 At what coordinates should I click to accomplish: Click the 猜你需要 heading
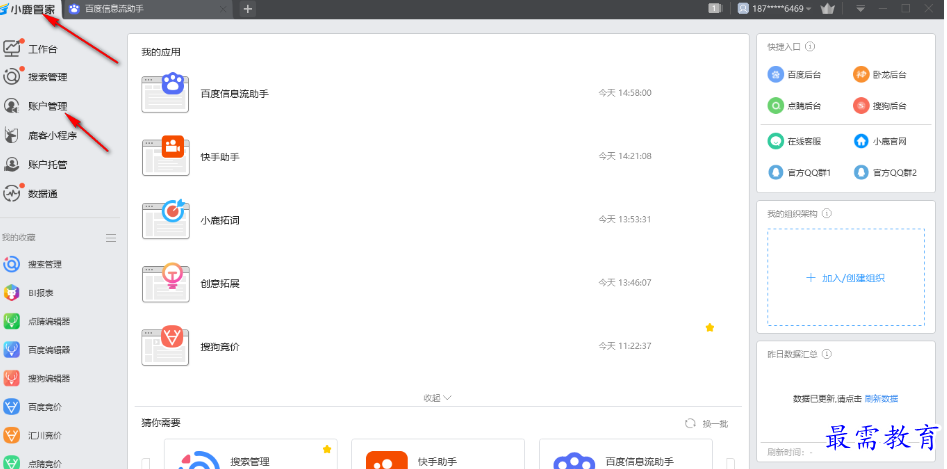click(x=161, y=423)
